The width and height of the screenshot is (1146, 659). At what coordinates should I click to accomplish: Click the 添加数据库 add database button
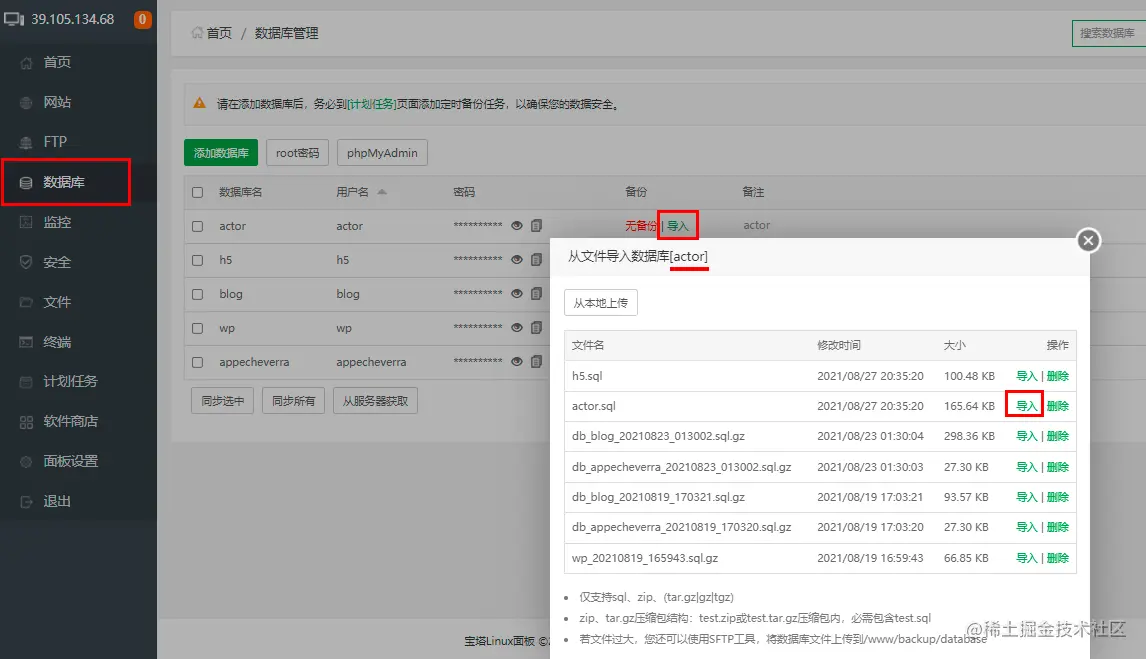[x=219, y=152]
